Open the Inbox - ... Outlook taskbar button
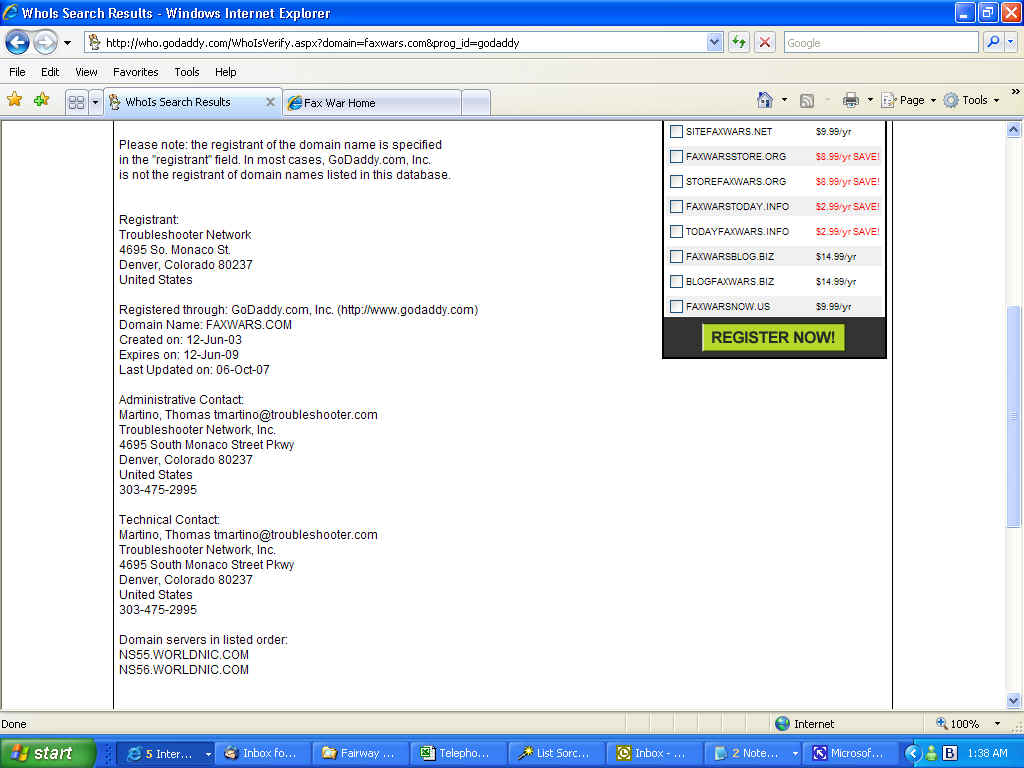1024x768 pixels. [x=655, y=754]
